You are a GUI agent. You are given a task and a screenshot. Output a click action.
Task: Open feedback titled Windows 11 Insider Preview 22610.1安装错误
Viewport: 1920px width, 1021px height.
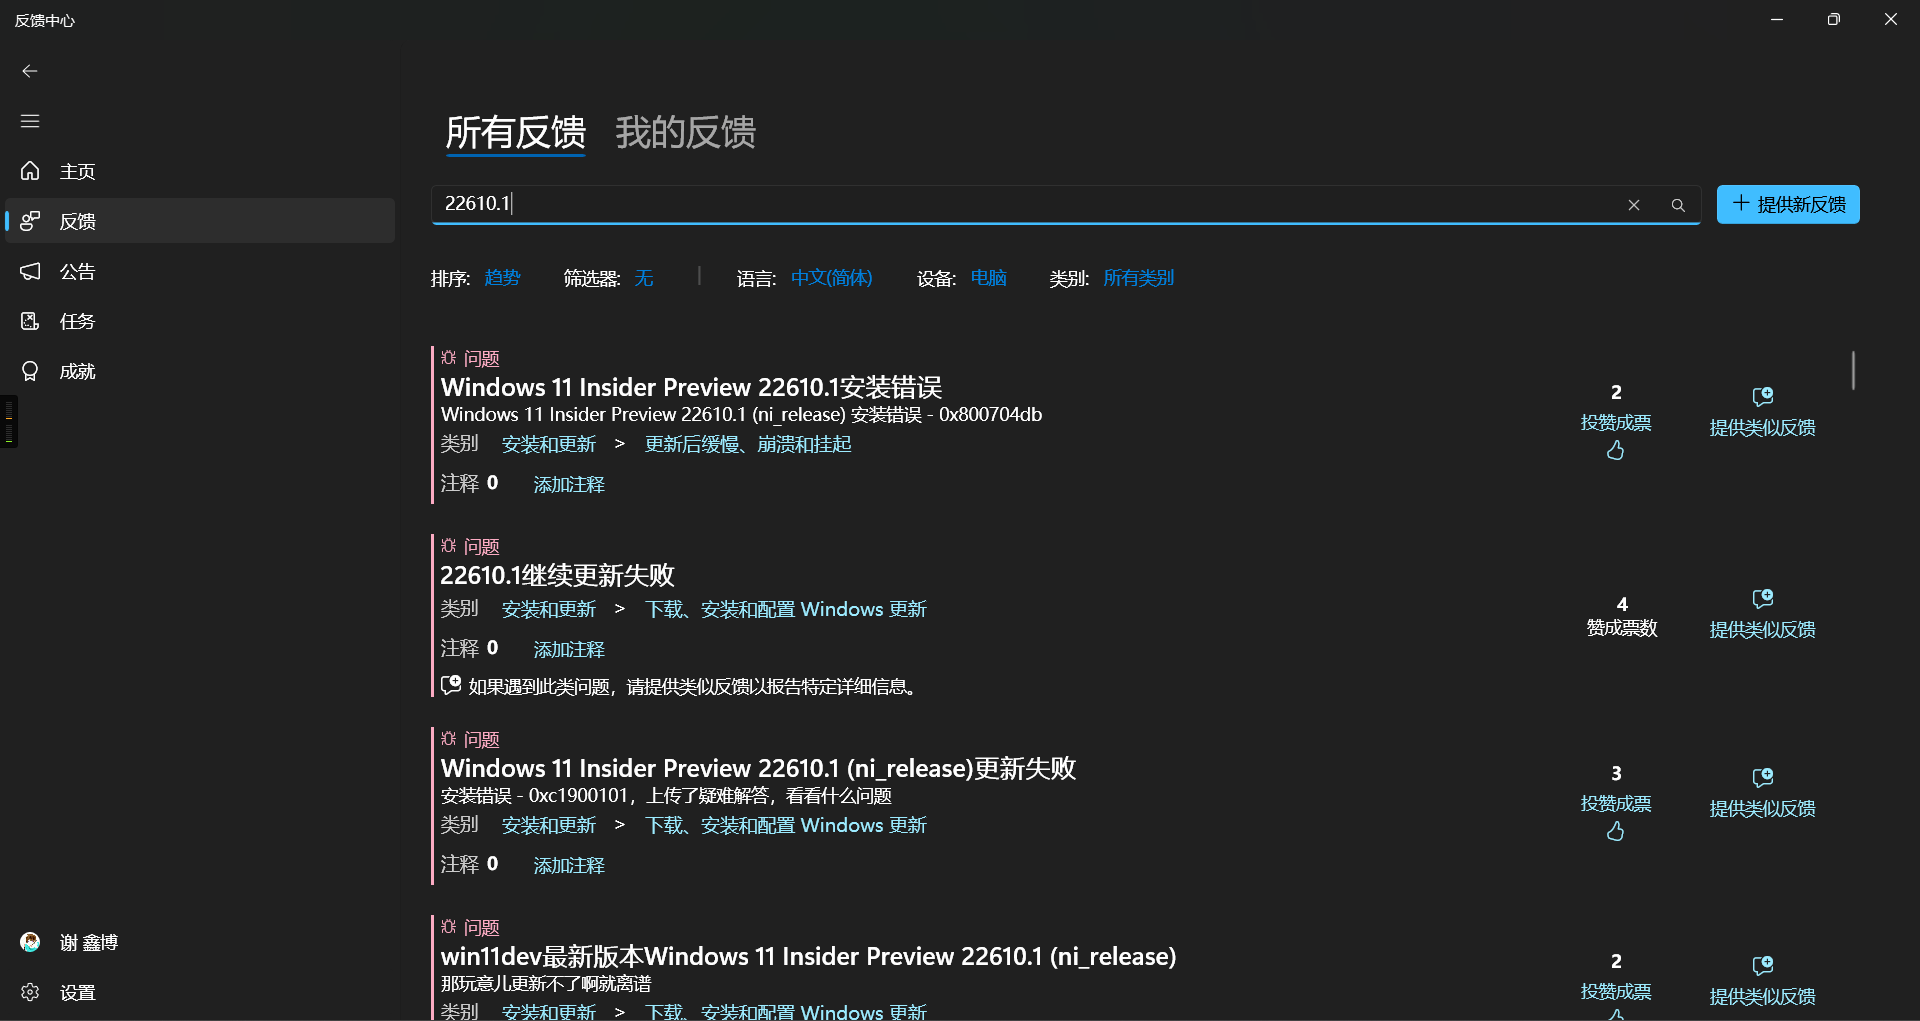[x=691, y=387]
